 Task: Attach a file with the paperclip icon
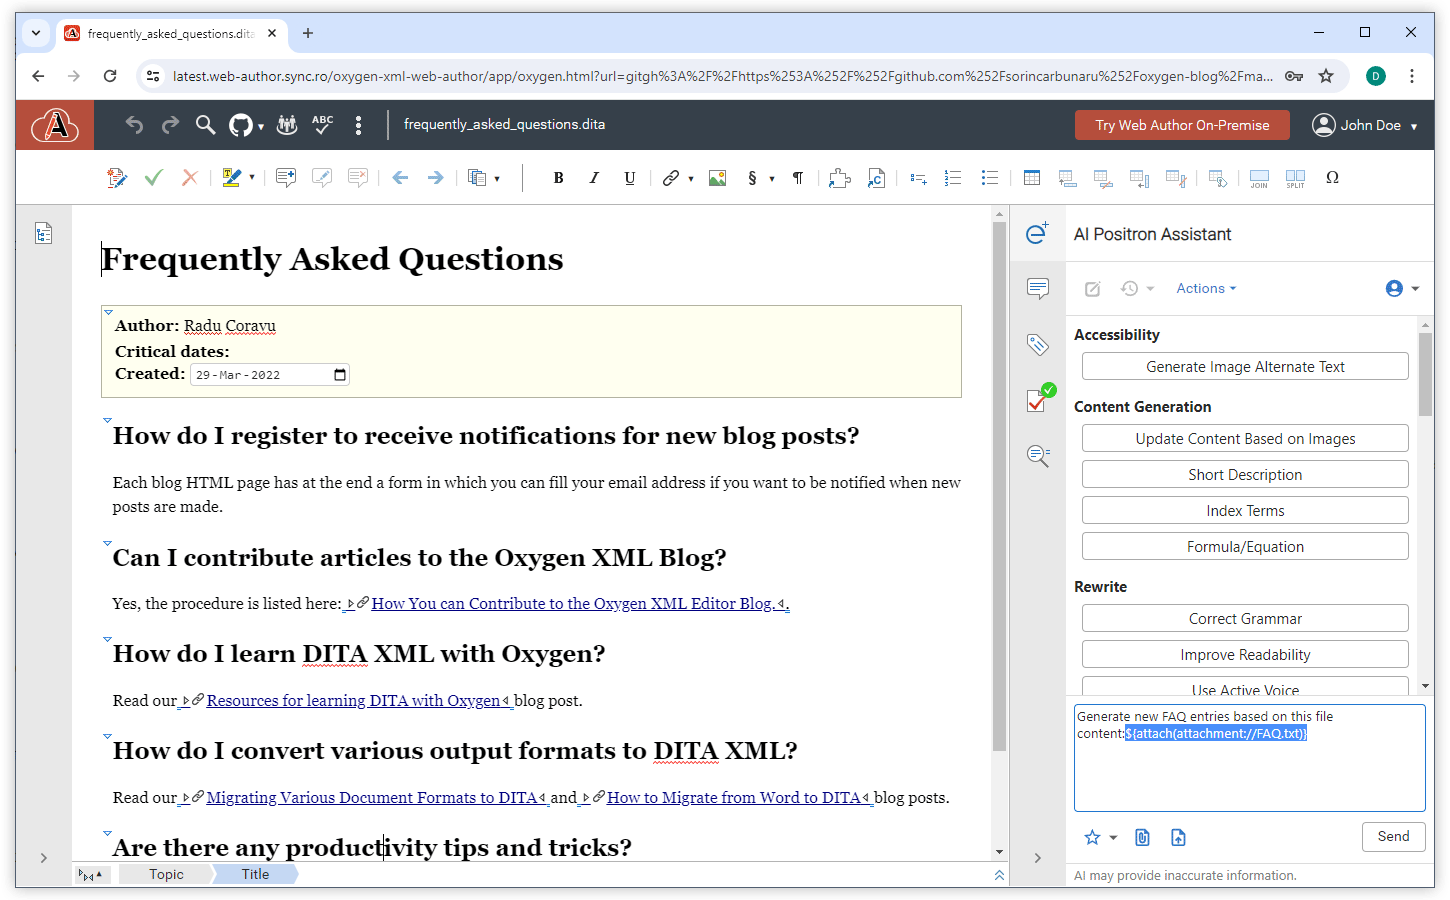(x=1142, y=838)
